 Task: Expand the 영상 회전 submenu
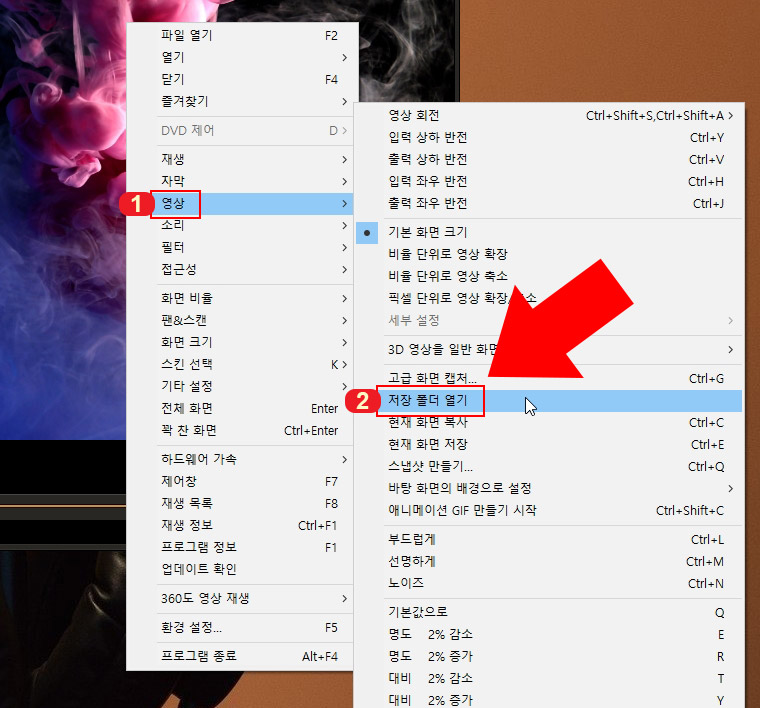549,115
